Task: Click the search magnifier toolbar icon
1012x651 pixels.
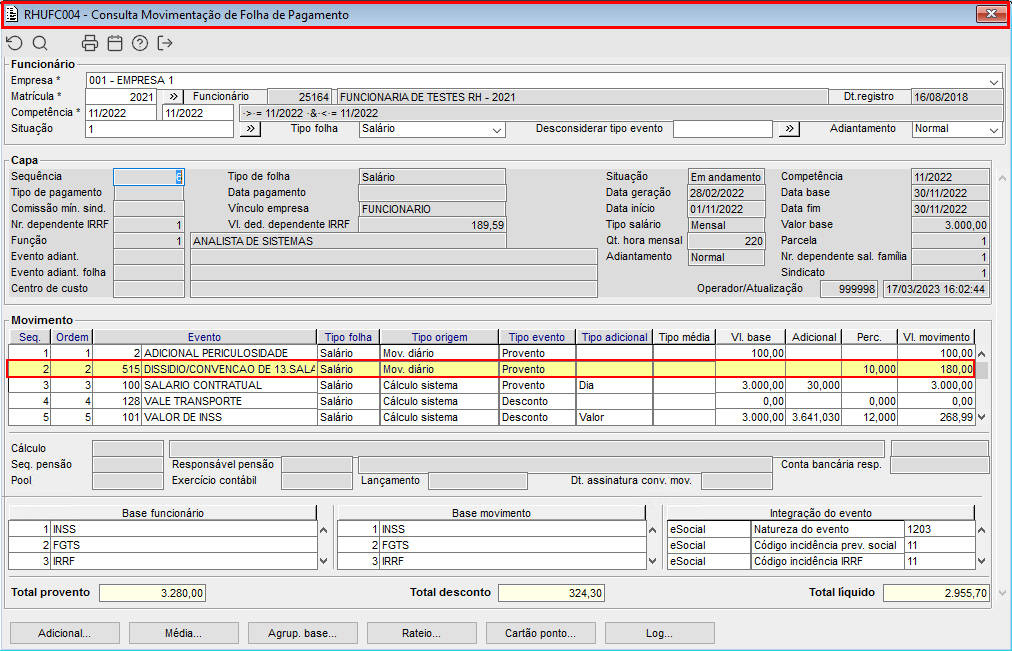Action: click(x=40, y=43)
